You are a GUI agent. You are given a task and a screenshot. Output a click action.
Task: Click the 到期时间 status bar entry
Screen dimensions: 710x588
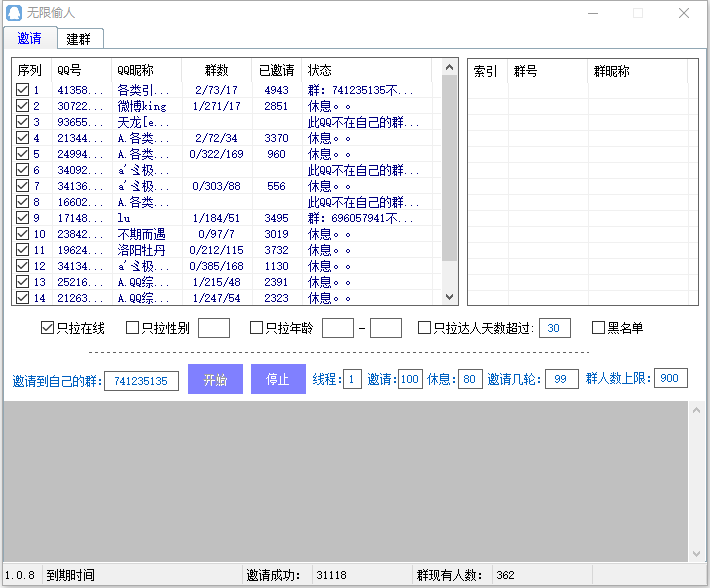pyautogui.click(x=71, y=575)
